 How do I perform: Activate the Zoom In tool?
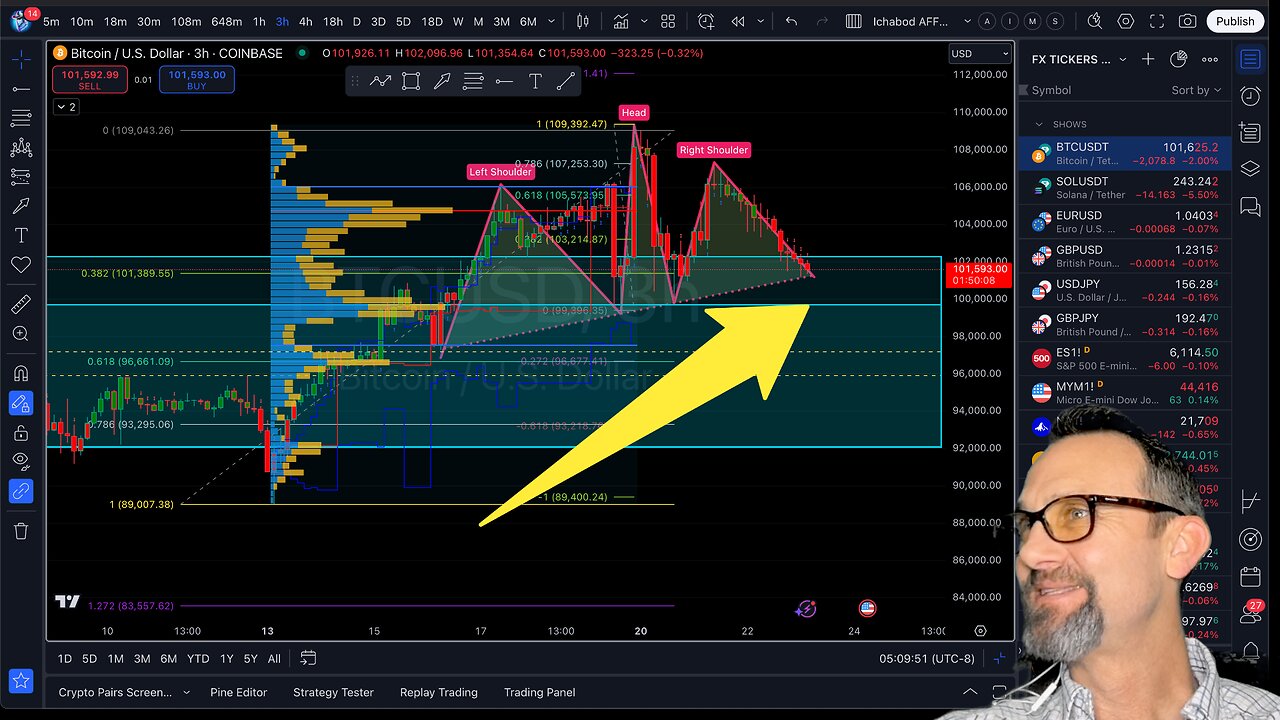click(x=21, y=334)
